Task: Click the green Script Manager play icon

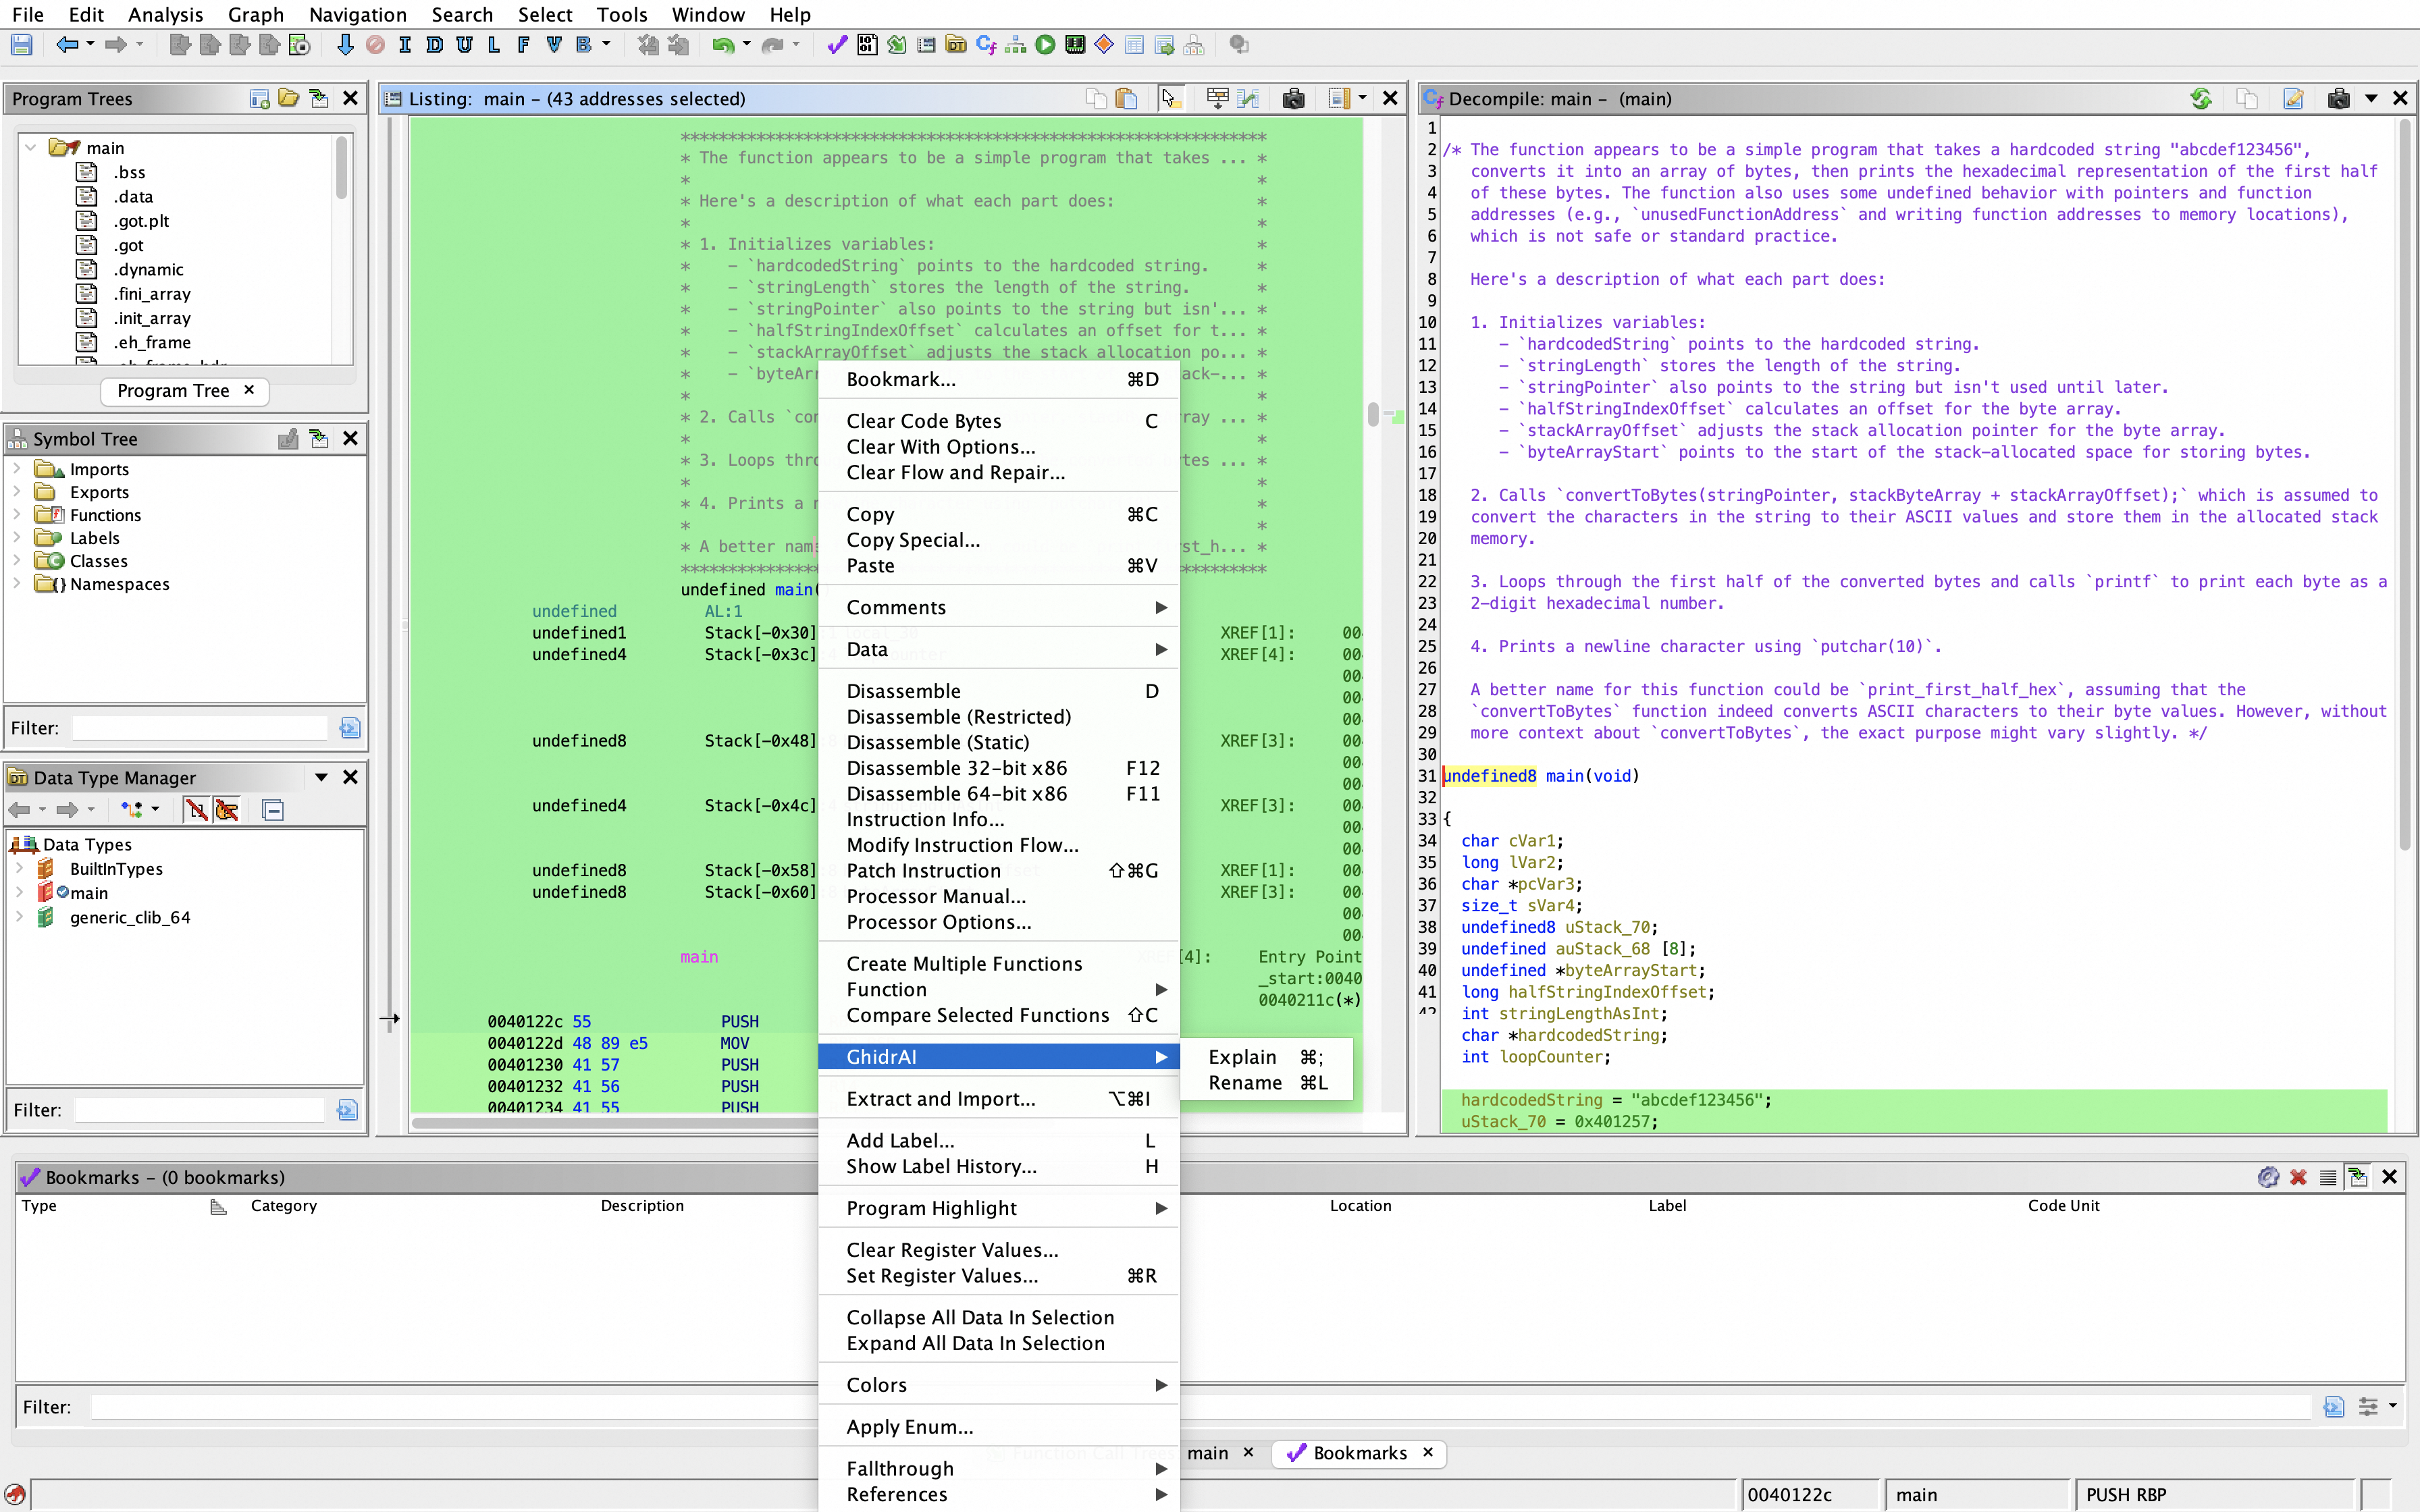Action: [x=1045, y=45]
